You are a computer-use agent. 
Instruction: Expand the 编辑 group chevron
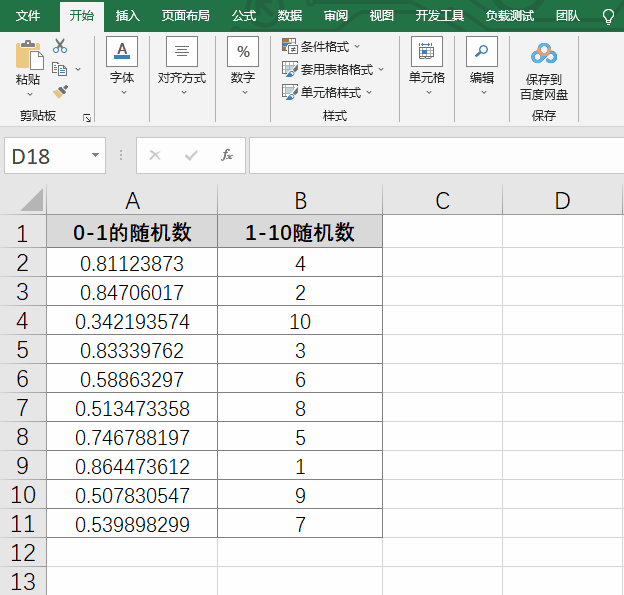click(x=484, y=92)
